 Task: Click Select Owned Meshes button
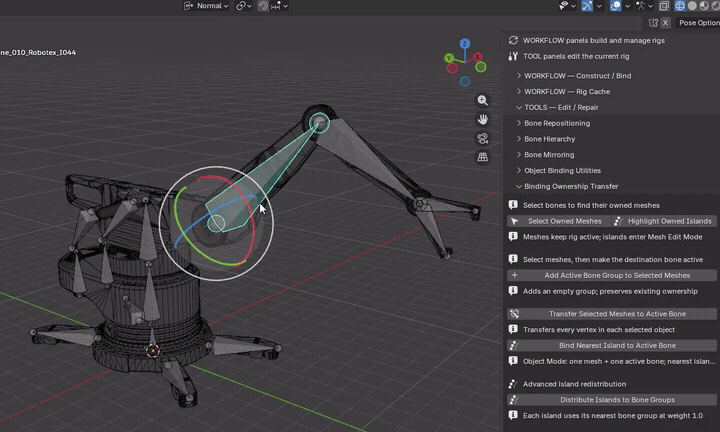pyautogui.click(x=559, y=221)
